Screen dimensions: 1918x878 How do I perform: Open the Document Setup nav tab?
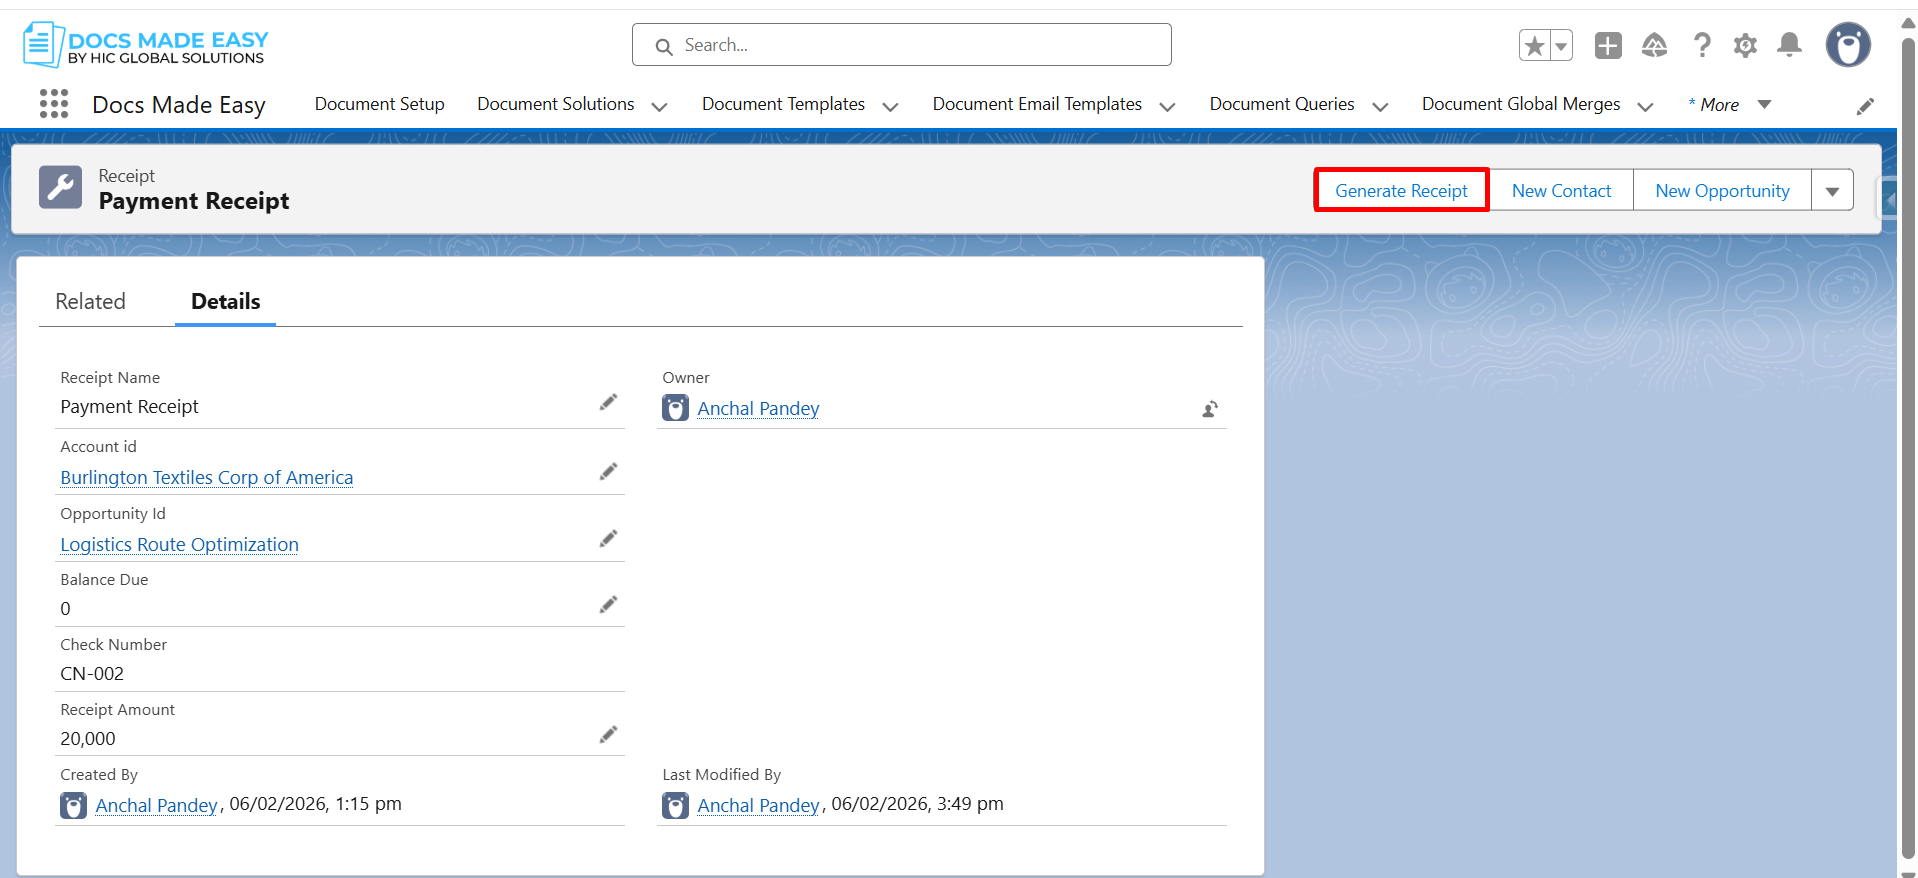[x=379, y=104]
